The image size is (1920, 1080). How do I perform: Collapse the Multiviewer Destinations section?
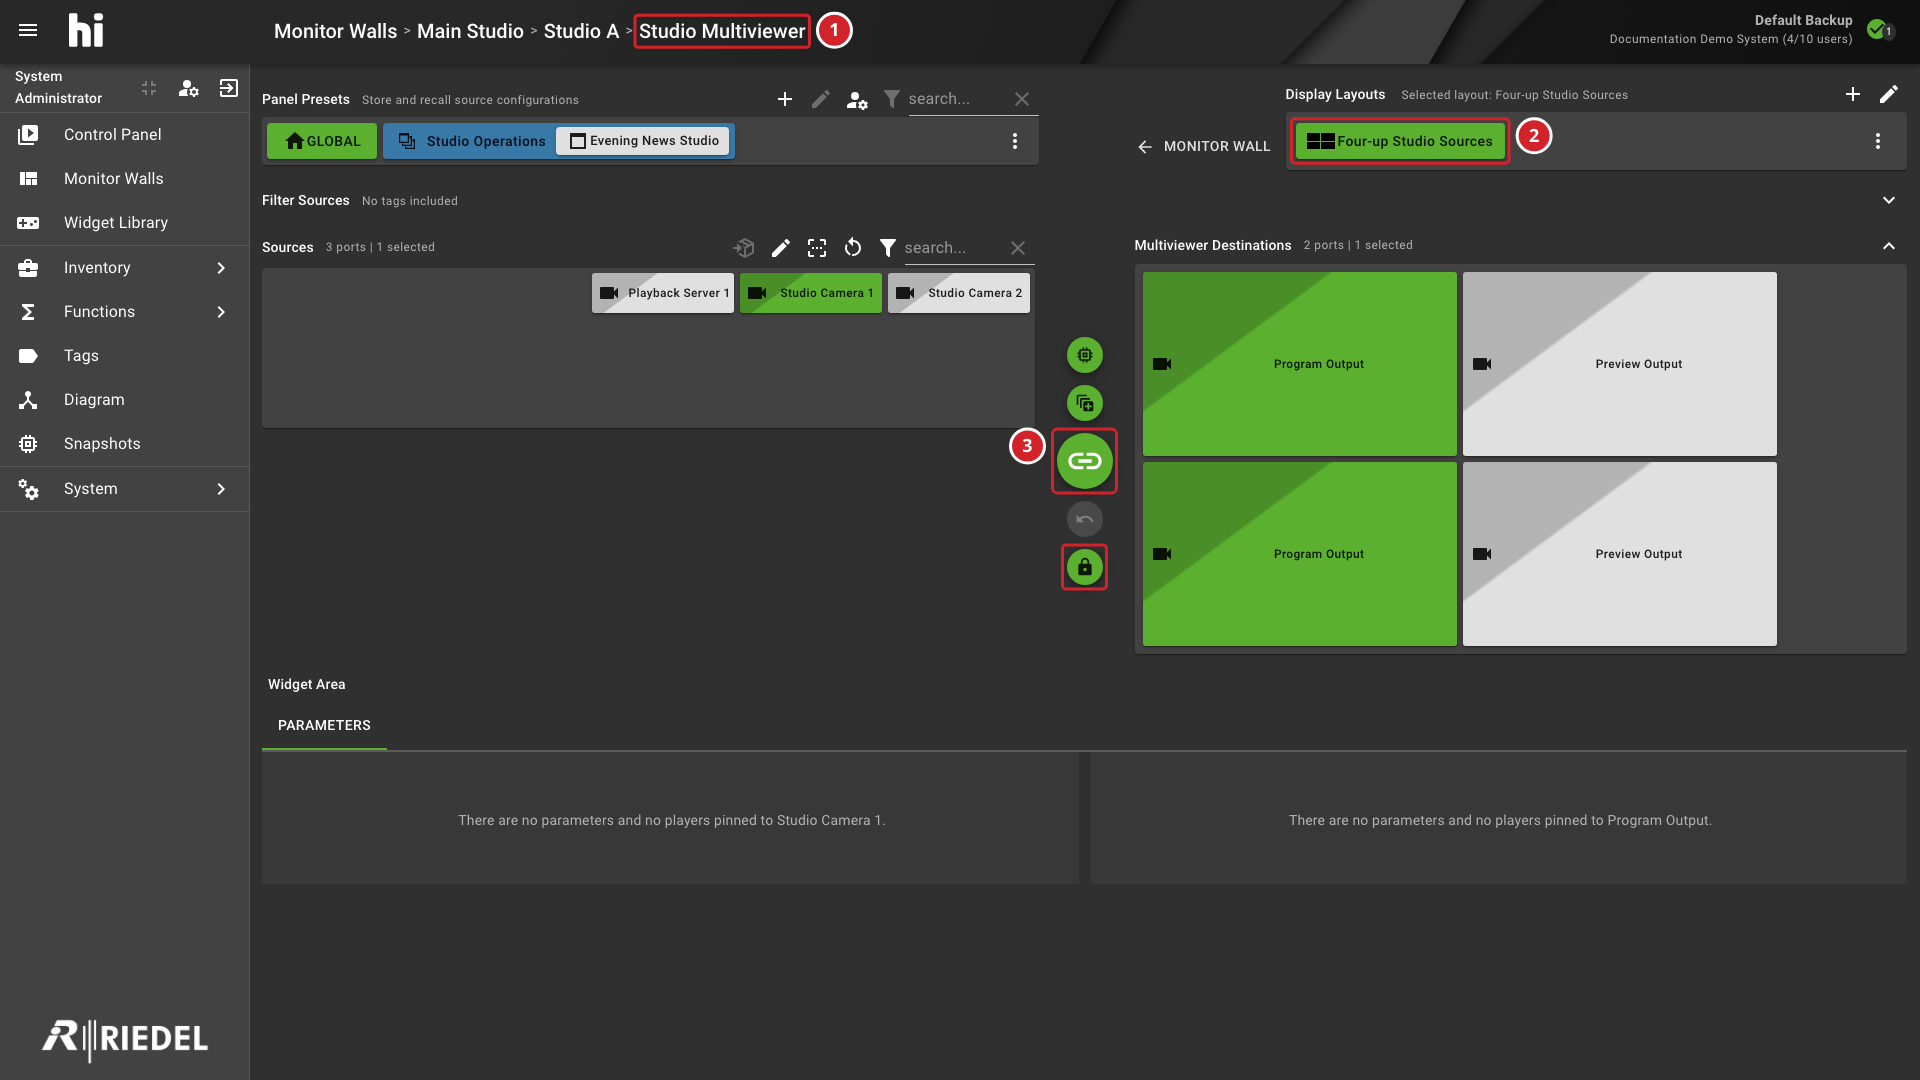coord(1889,245)
